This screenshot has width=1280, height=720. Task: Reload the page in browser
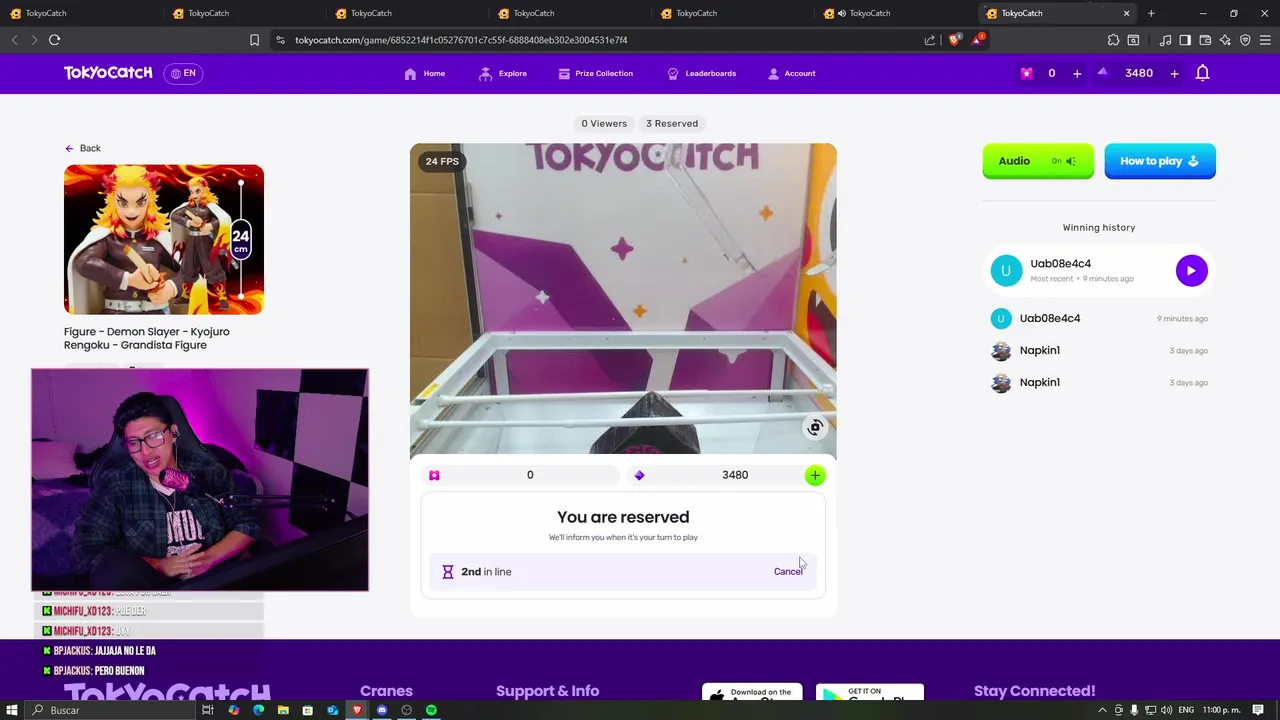54,40
